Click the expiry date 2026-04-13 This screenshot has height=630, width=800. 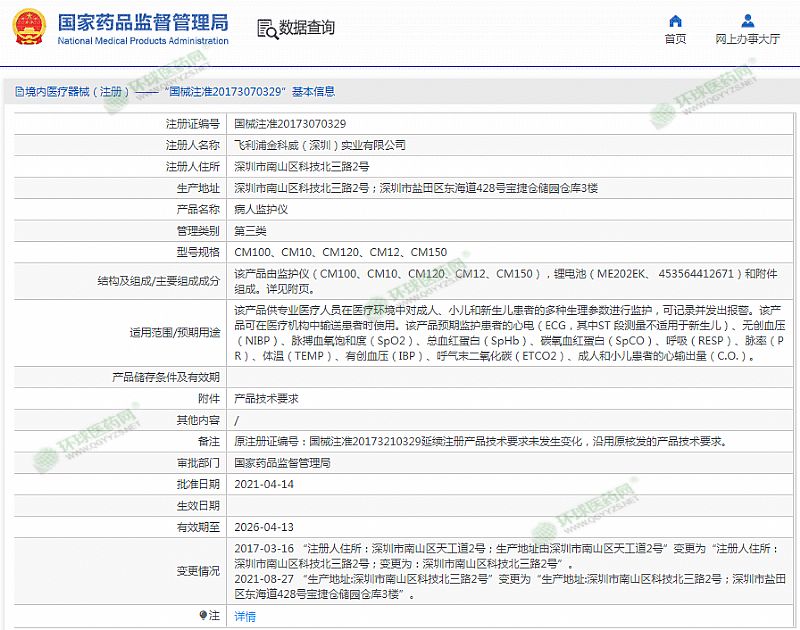[x=264, y=526]
